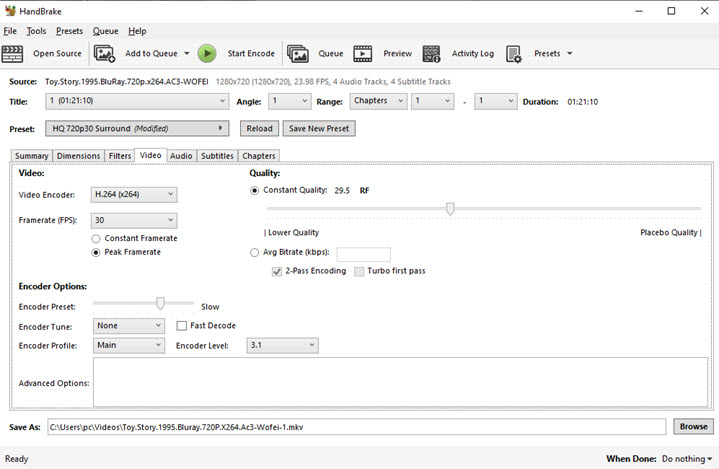Open the Range type dropdown set to Chapters
The image size is (719, 469).
(378, 101)
